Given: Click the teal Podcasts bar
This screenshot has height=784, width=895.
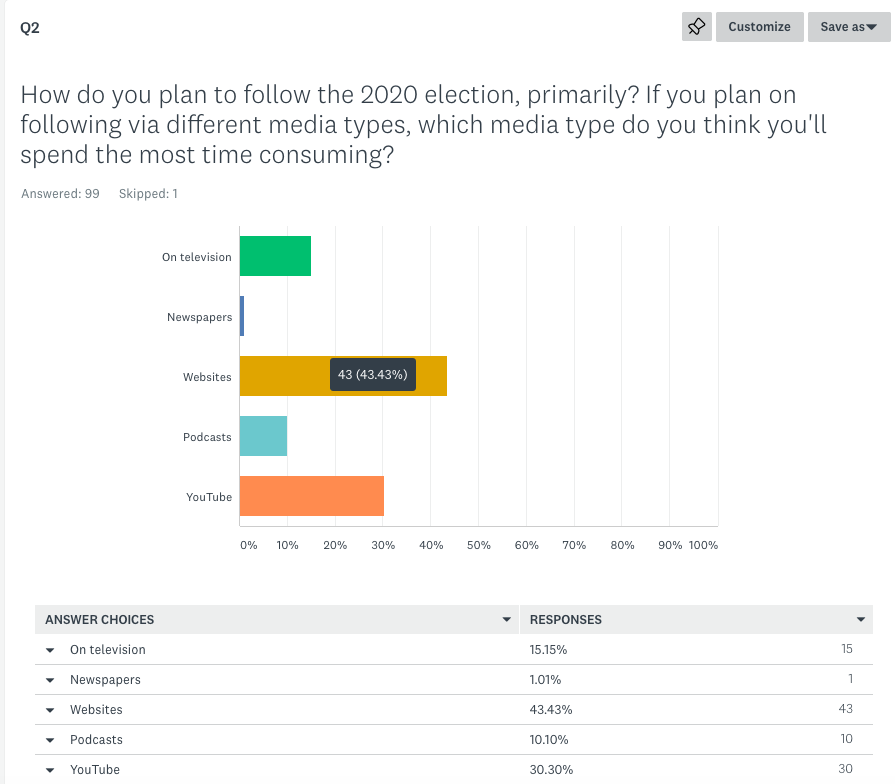Looking at the screenshot, I should point(263,436).
